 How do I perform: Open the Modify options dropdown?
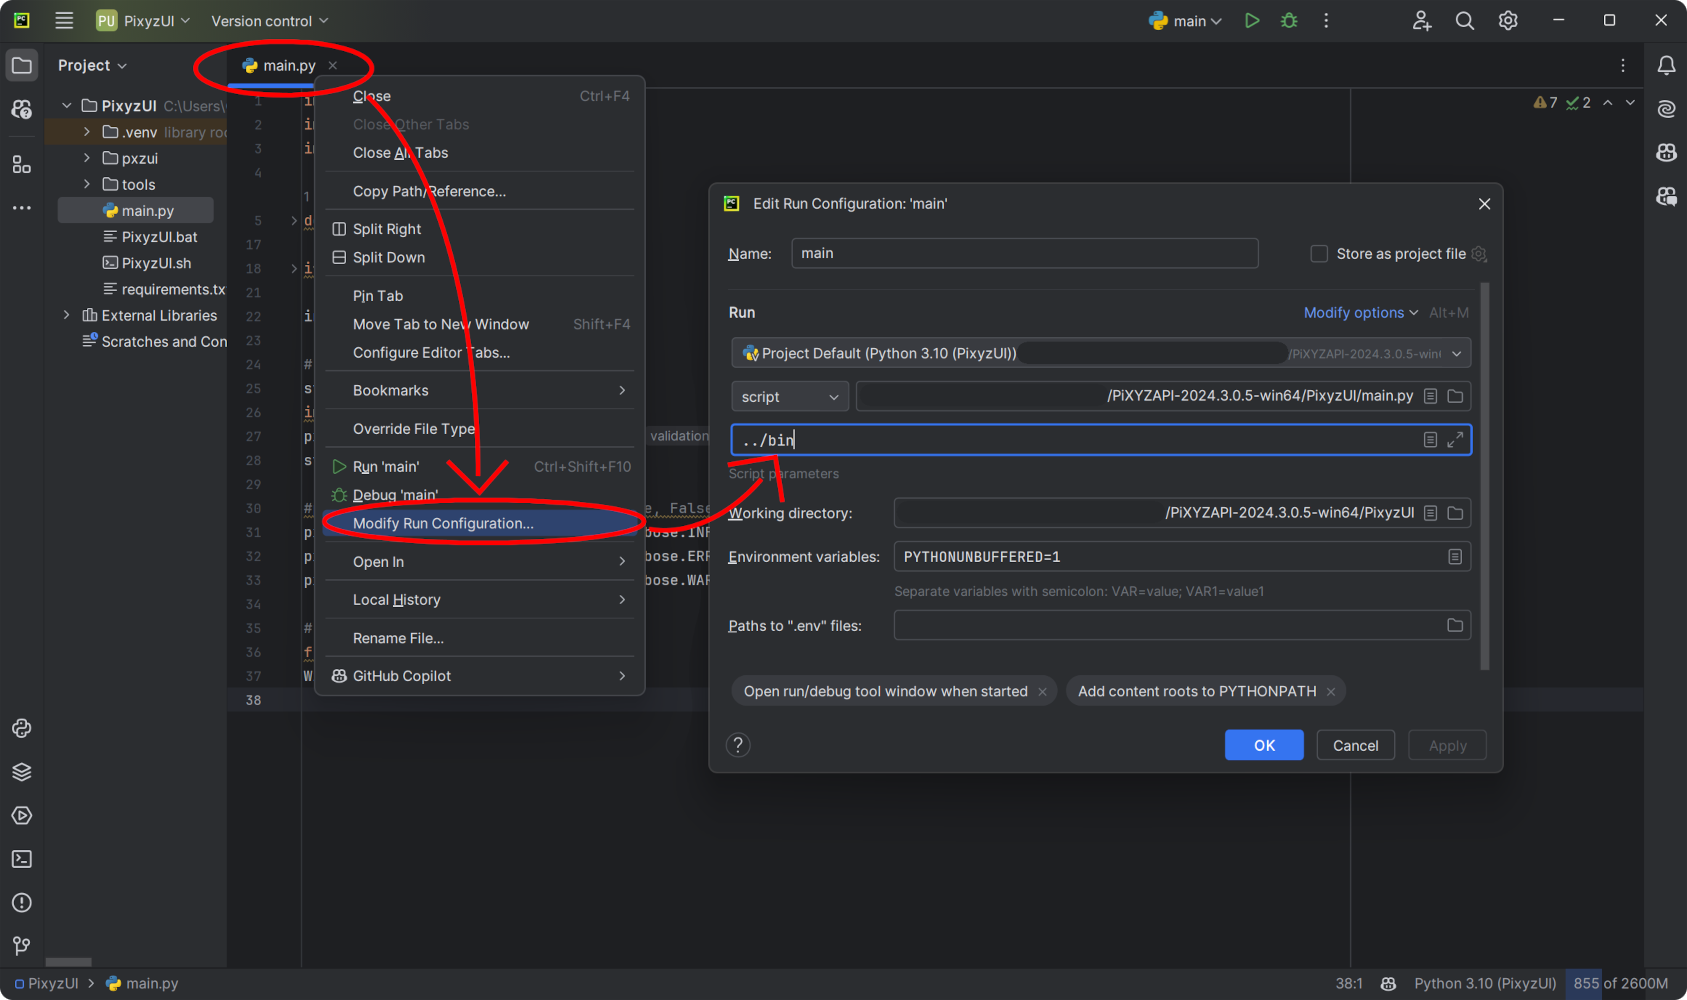1354,312
